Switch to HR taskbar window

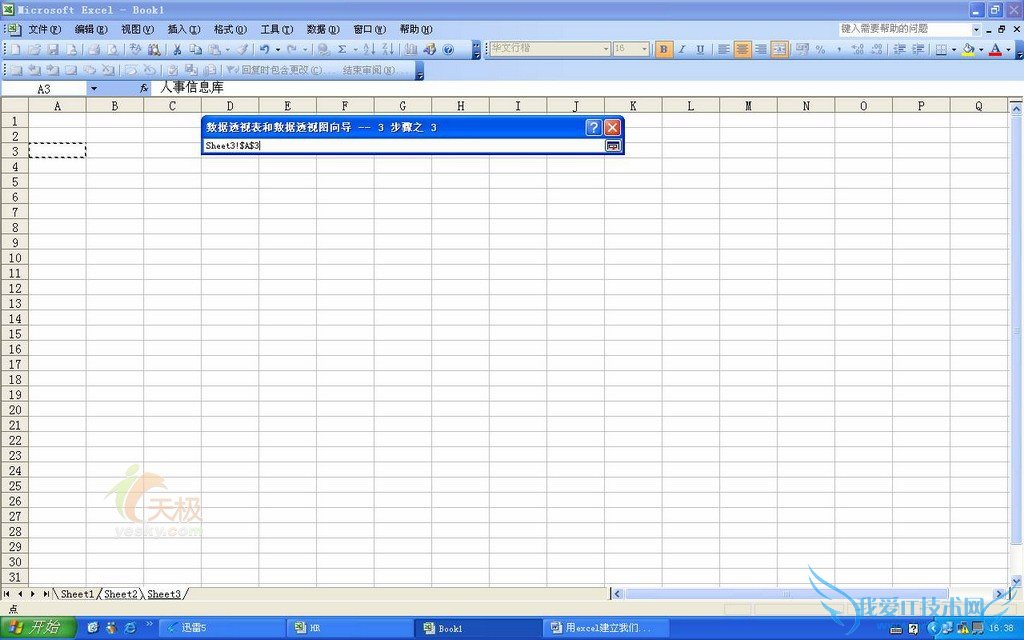(x=349, y=628)
